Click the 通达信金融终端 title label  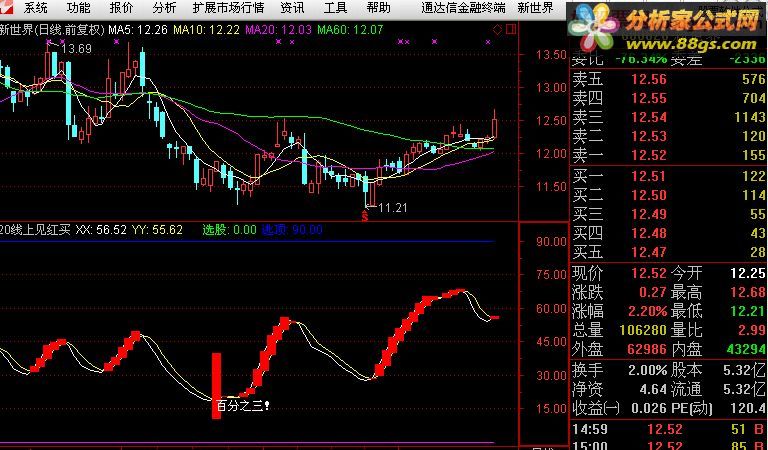tap(463, 7)
